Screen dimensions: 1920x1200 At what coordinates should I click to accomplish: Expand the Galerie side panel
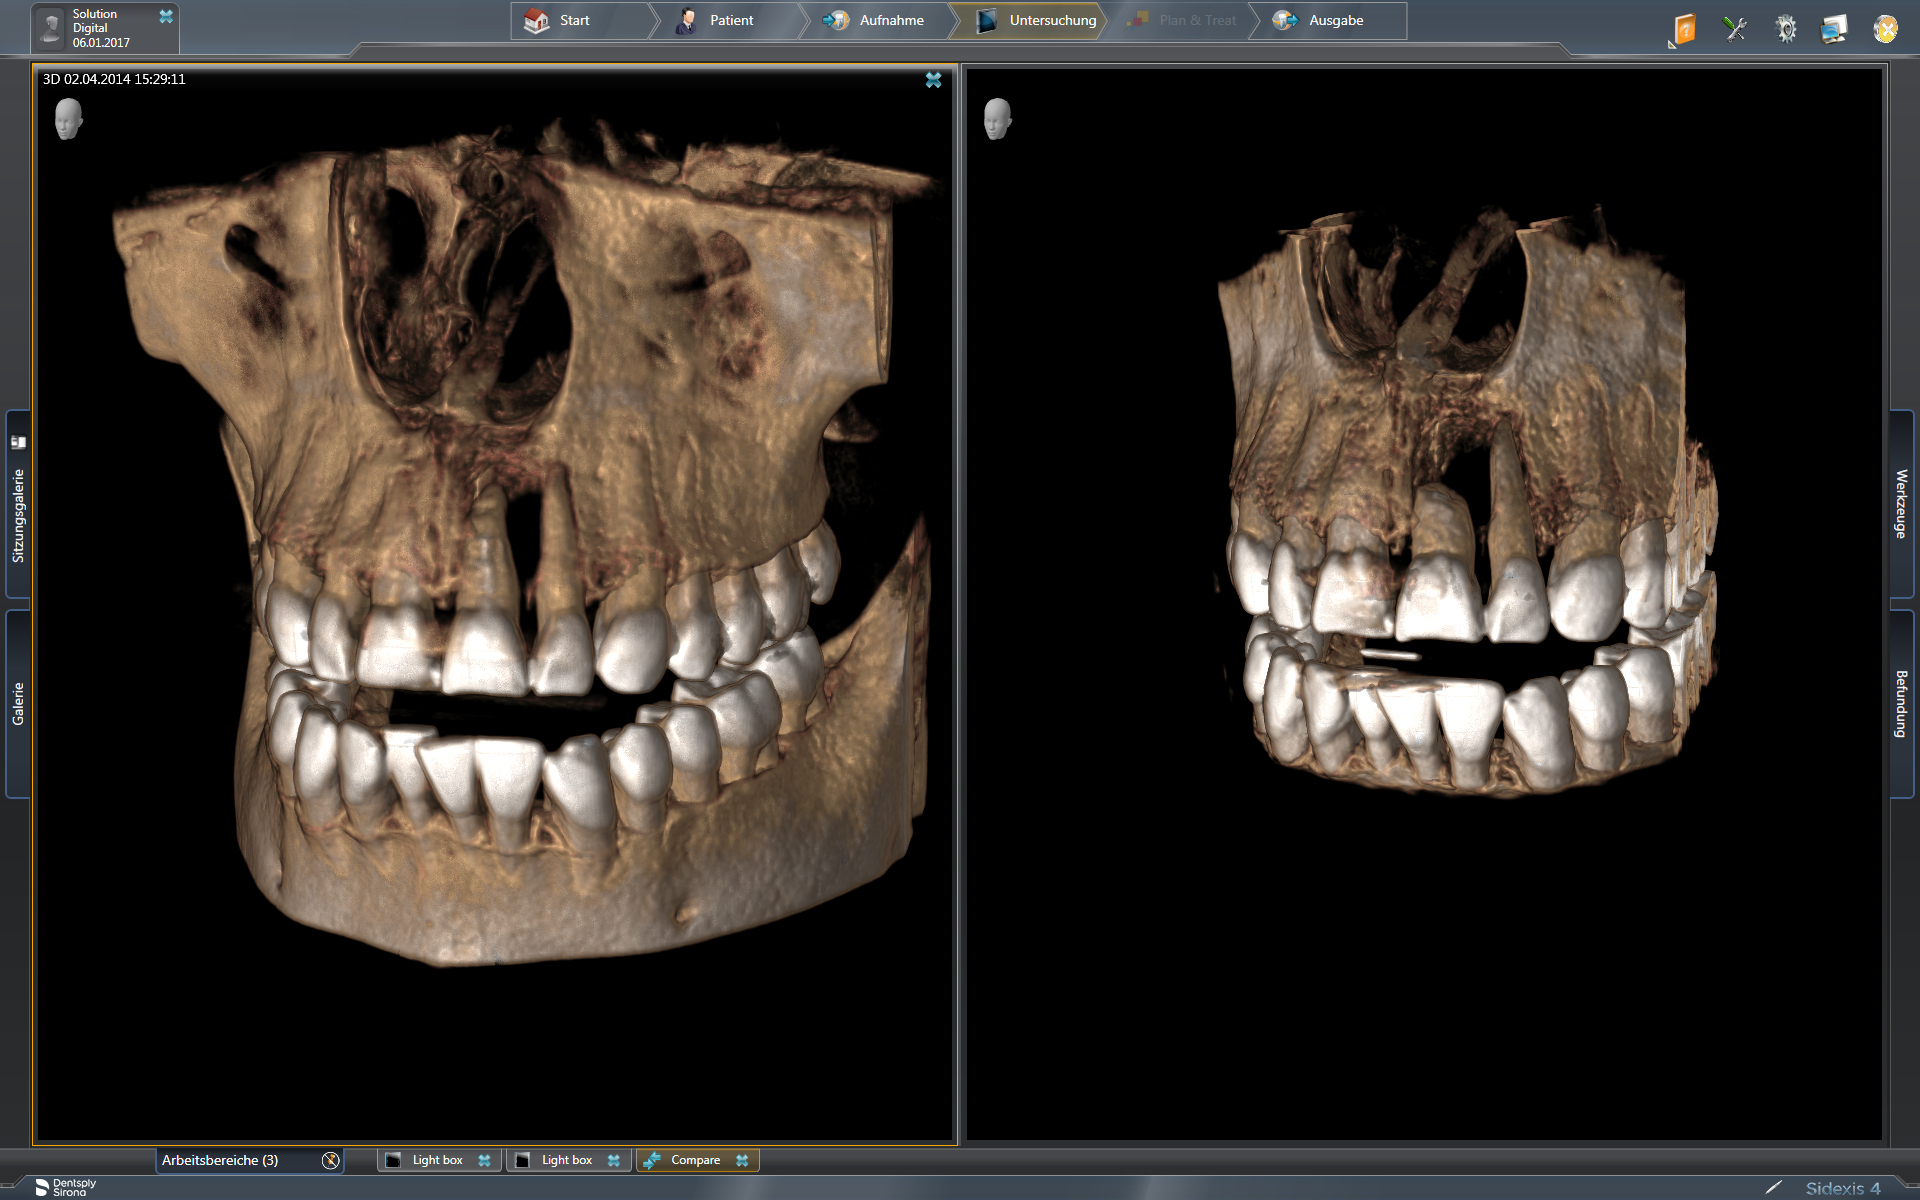click(18, 704)
